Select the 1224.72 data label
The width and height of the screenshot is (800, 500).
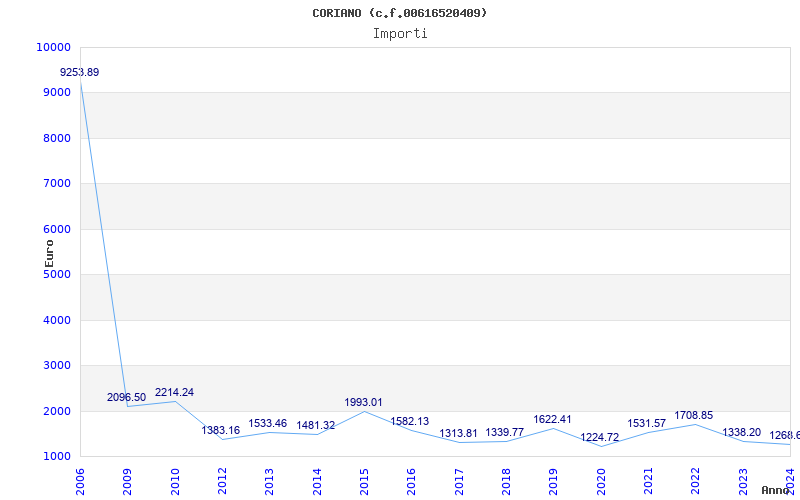tap(599, 437)
